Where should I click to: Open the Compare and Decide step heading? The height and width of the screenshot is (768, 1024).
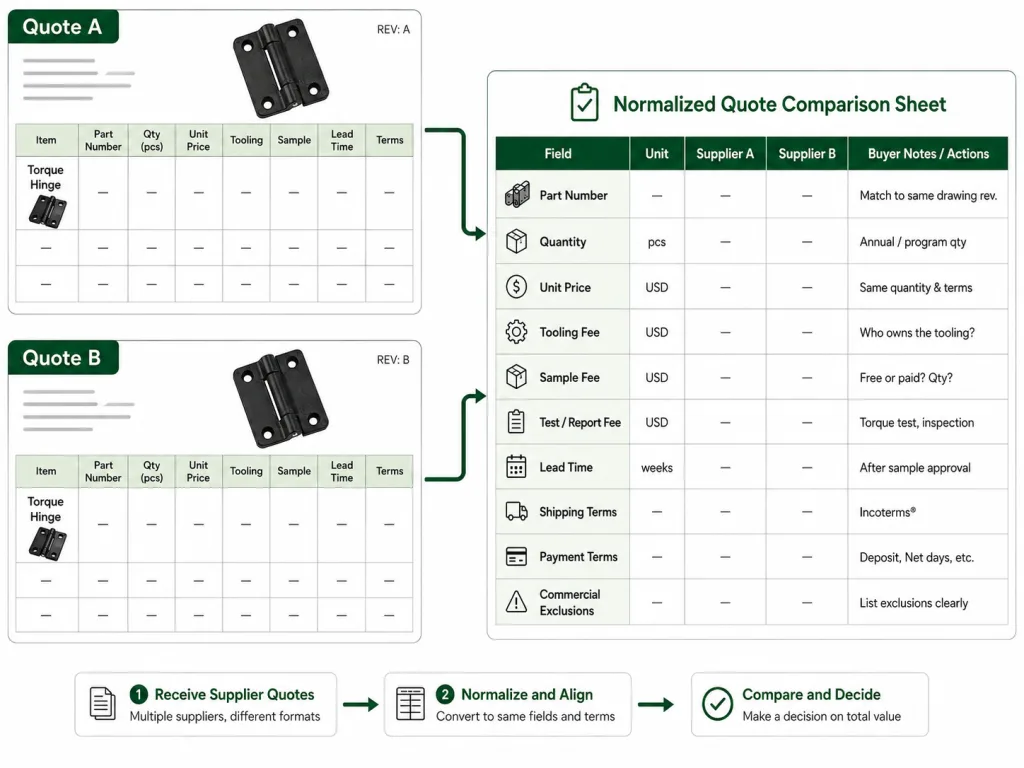(x=811, y=694)
